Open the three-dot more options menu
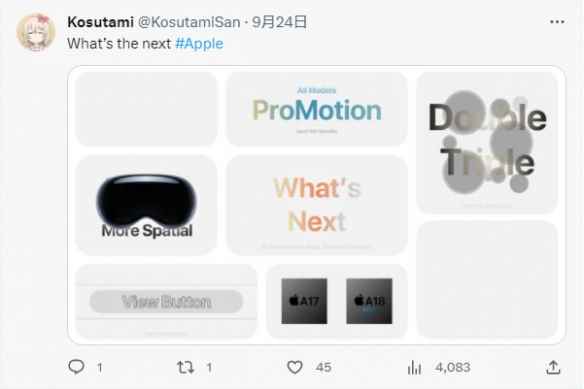Screen dimensions: 584x389 pyautogui.click(x=557, y=22)
